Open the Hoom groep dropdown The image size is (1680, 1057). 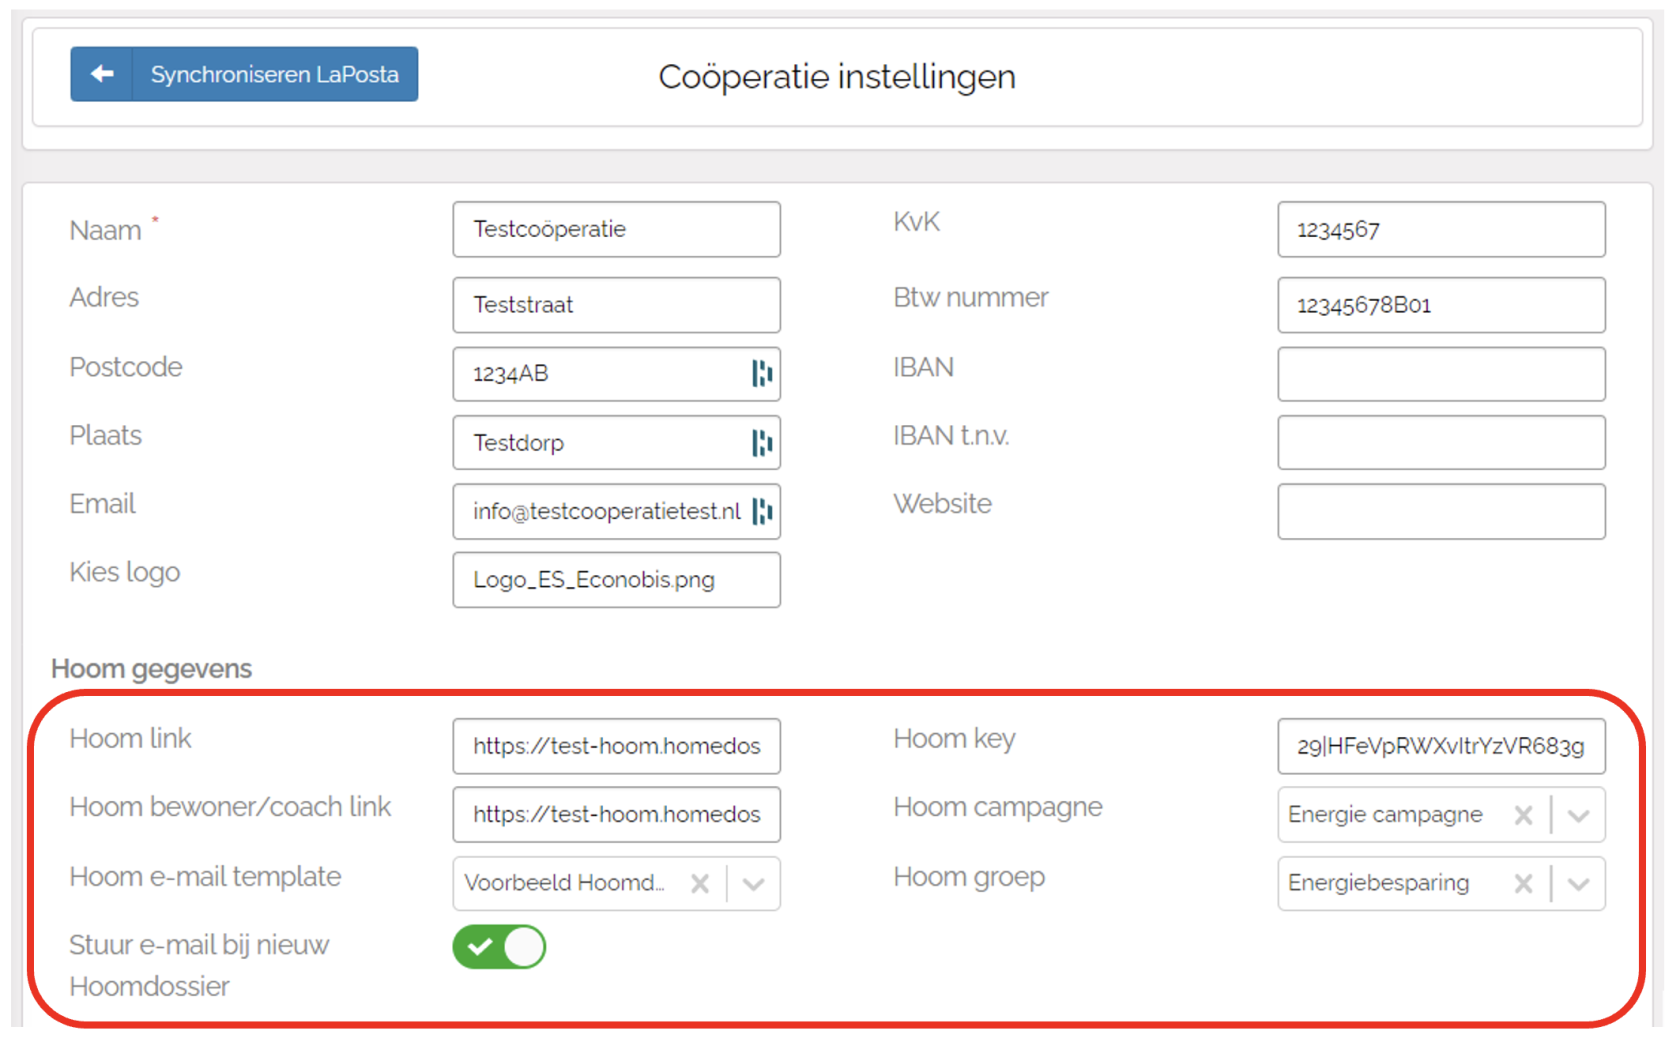[x=1578, y=884]
